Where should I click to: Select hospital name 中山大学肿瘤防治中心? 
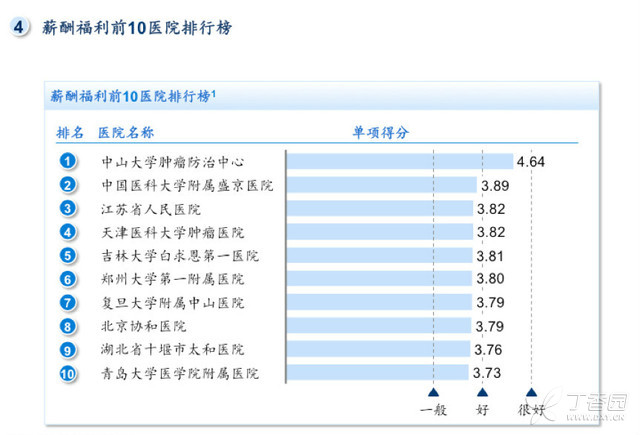coord(173,162)
